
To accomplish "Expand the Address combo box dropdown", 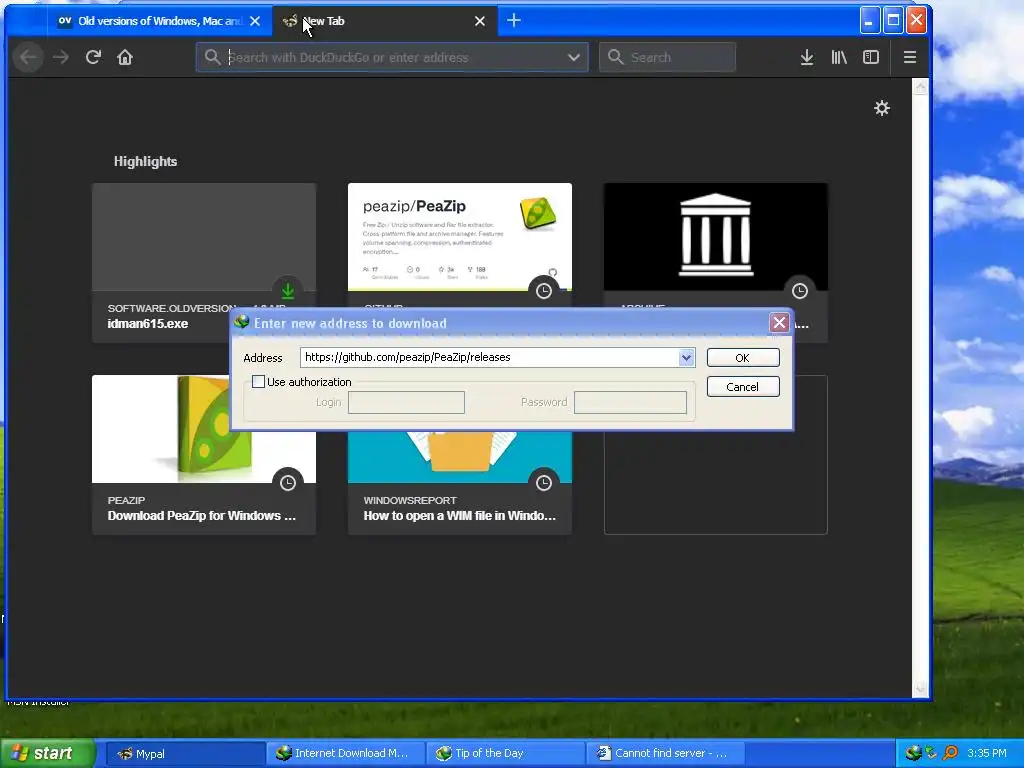I will 686,357.
